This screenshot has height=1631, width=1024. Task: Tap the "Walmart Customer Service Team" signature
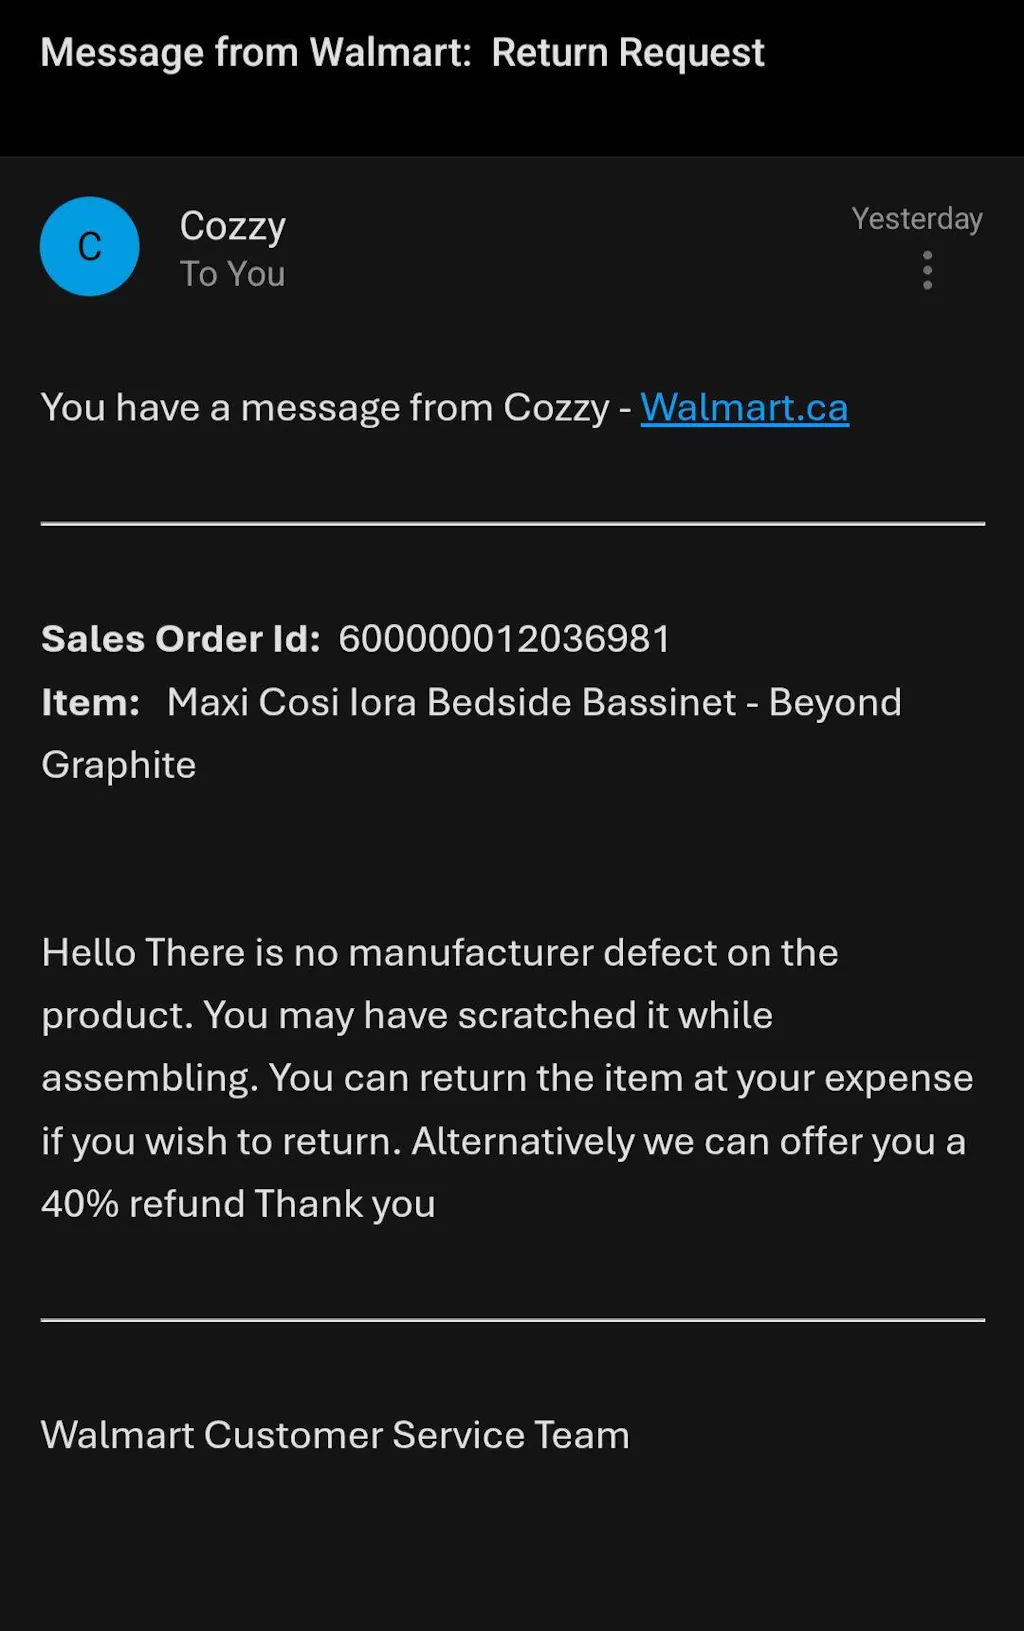(x=335, y=1435)
